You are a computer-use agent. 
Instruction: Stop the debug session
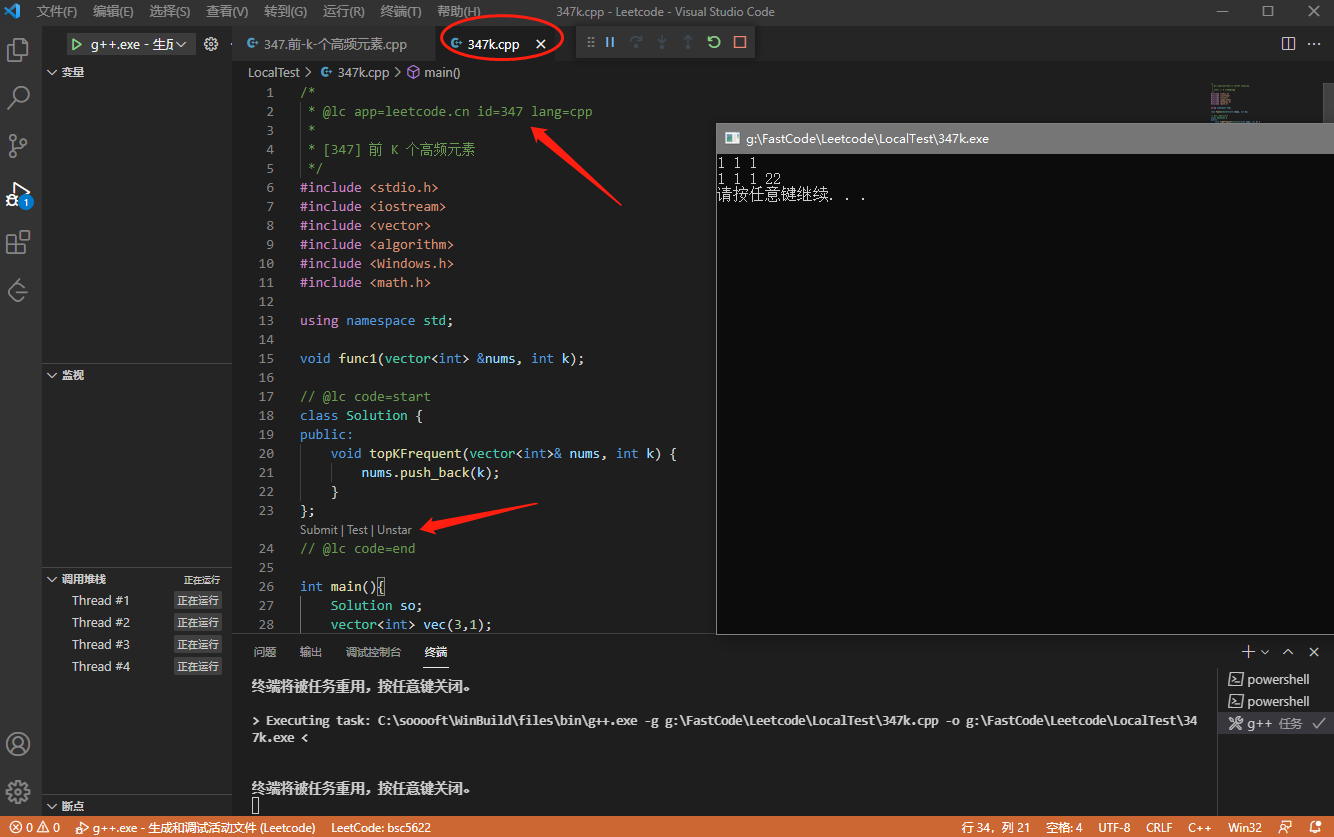740,42
